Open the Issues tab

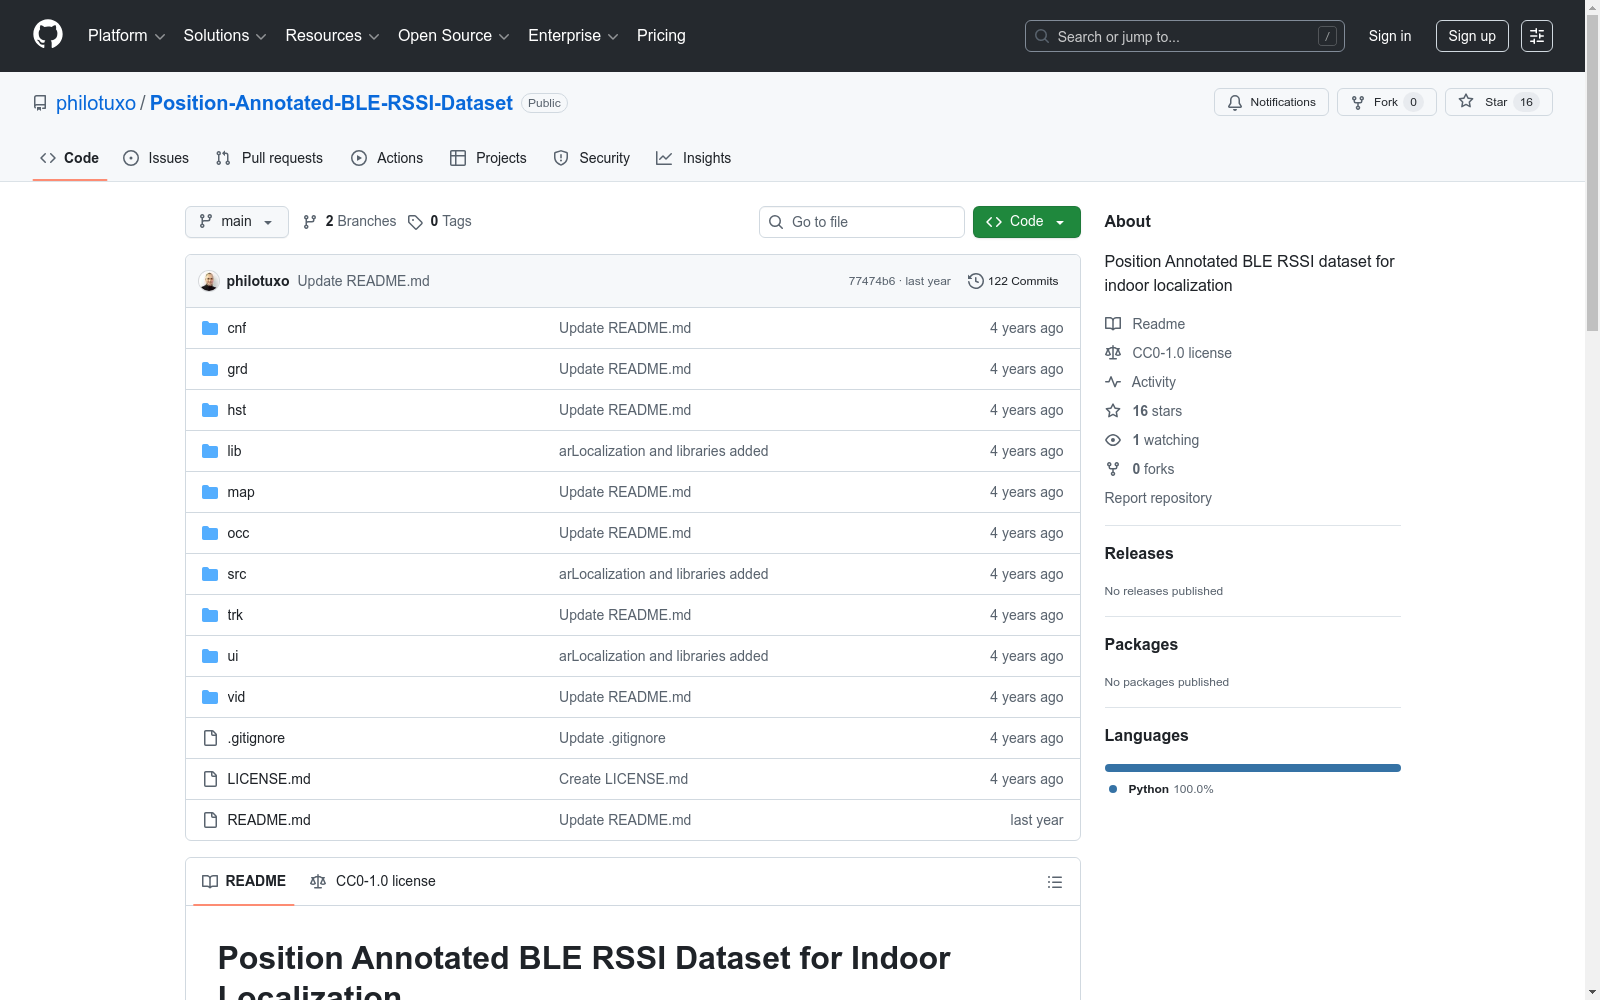tap(156, 158)
